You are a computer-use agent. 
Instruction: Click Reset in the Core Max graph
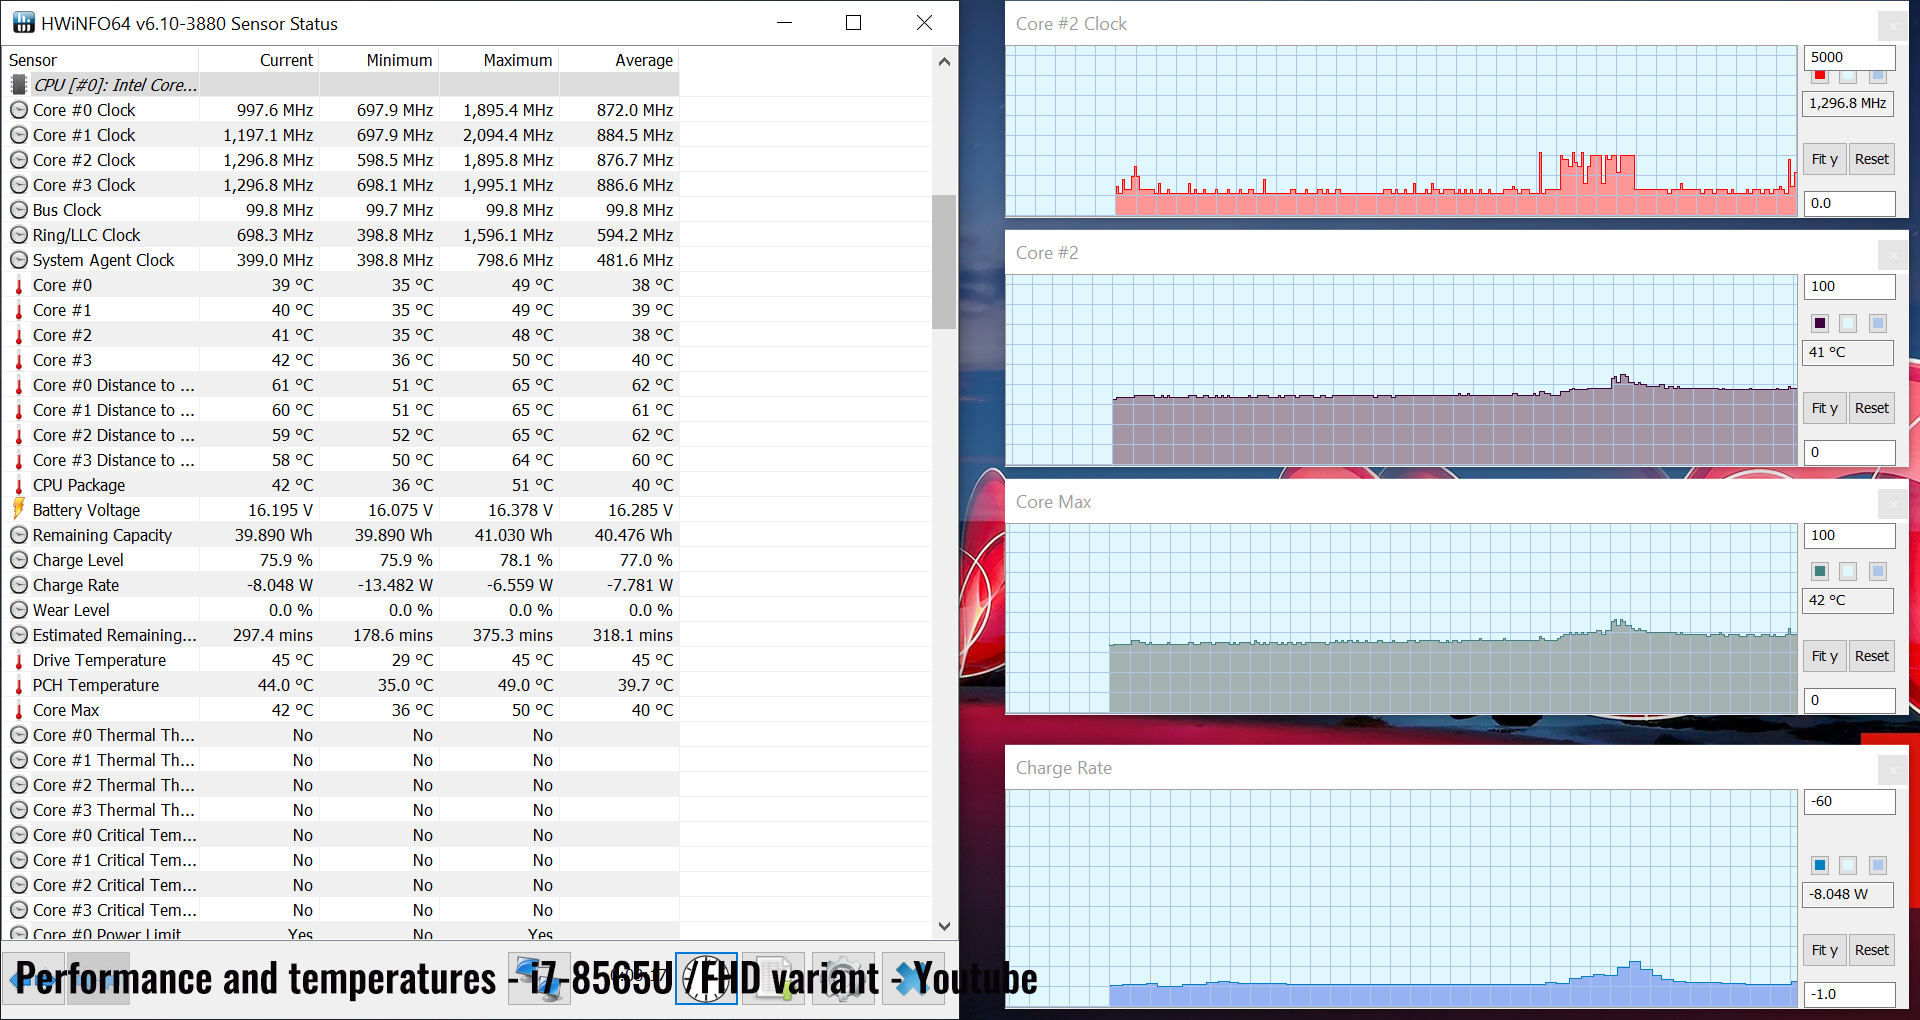pos(1872,656)
